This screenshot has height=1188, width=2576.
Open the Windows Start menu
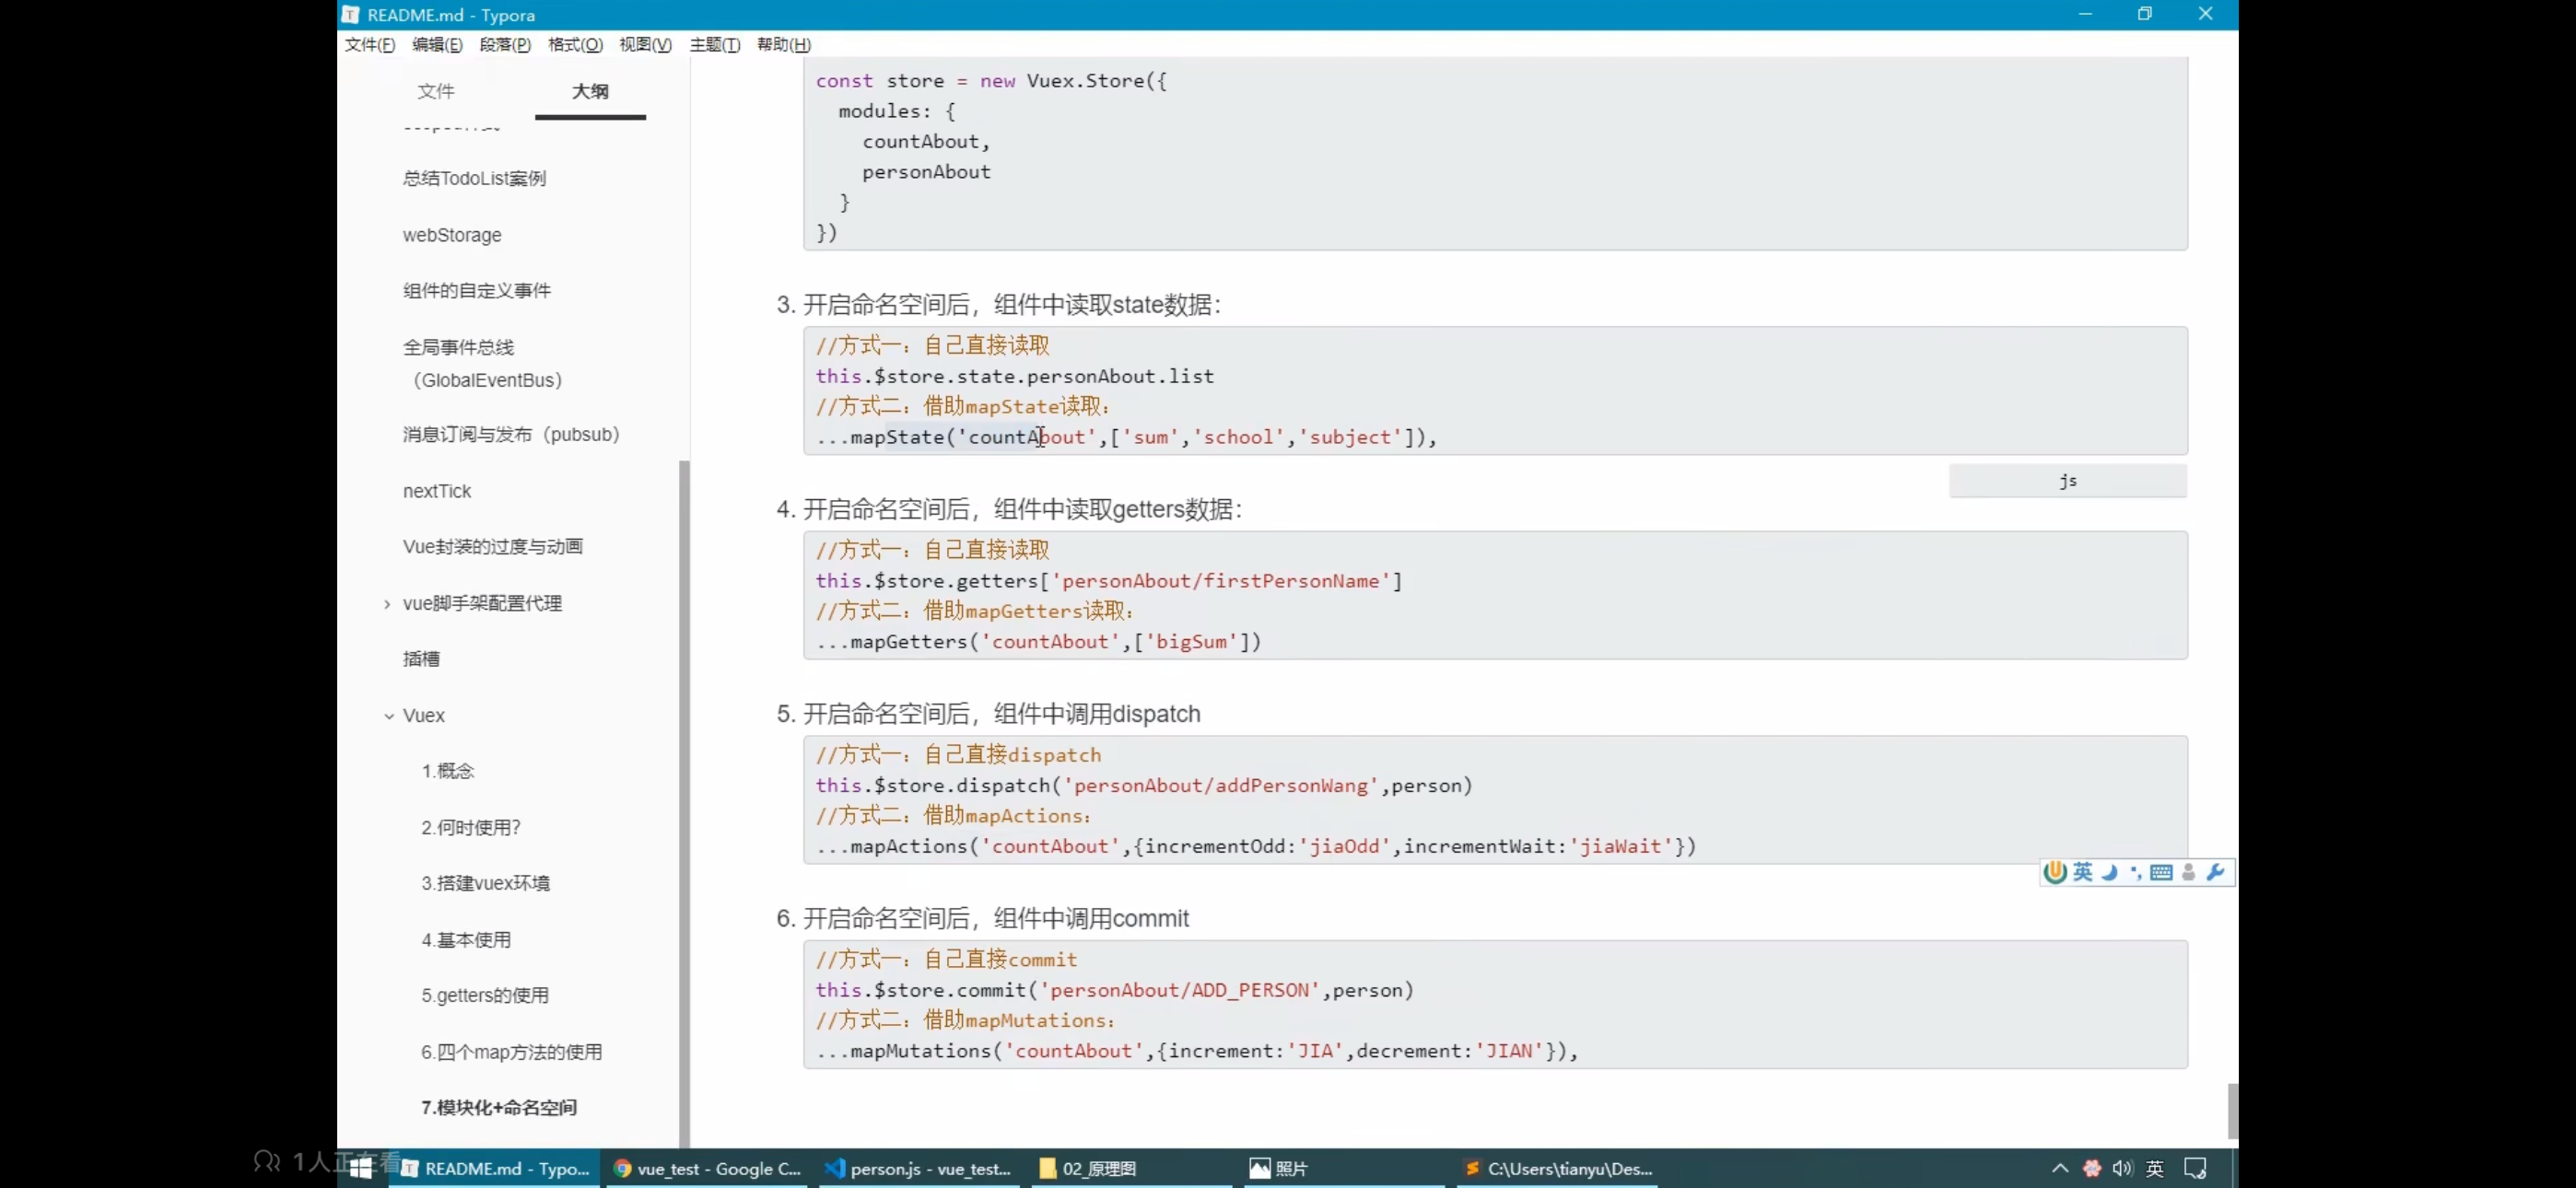361,1168
